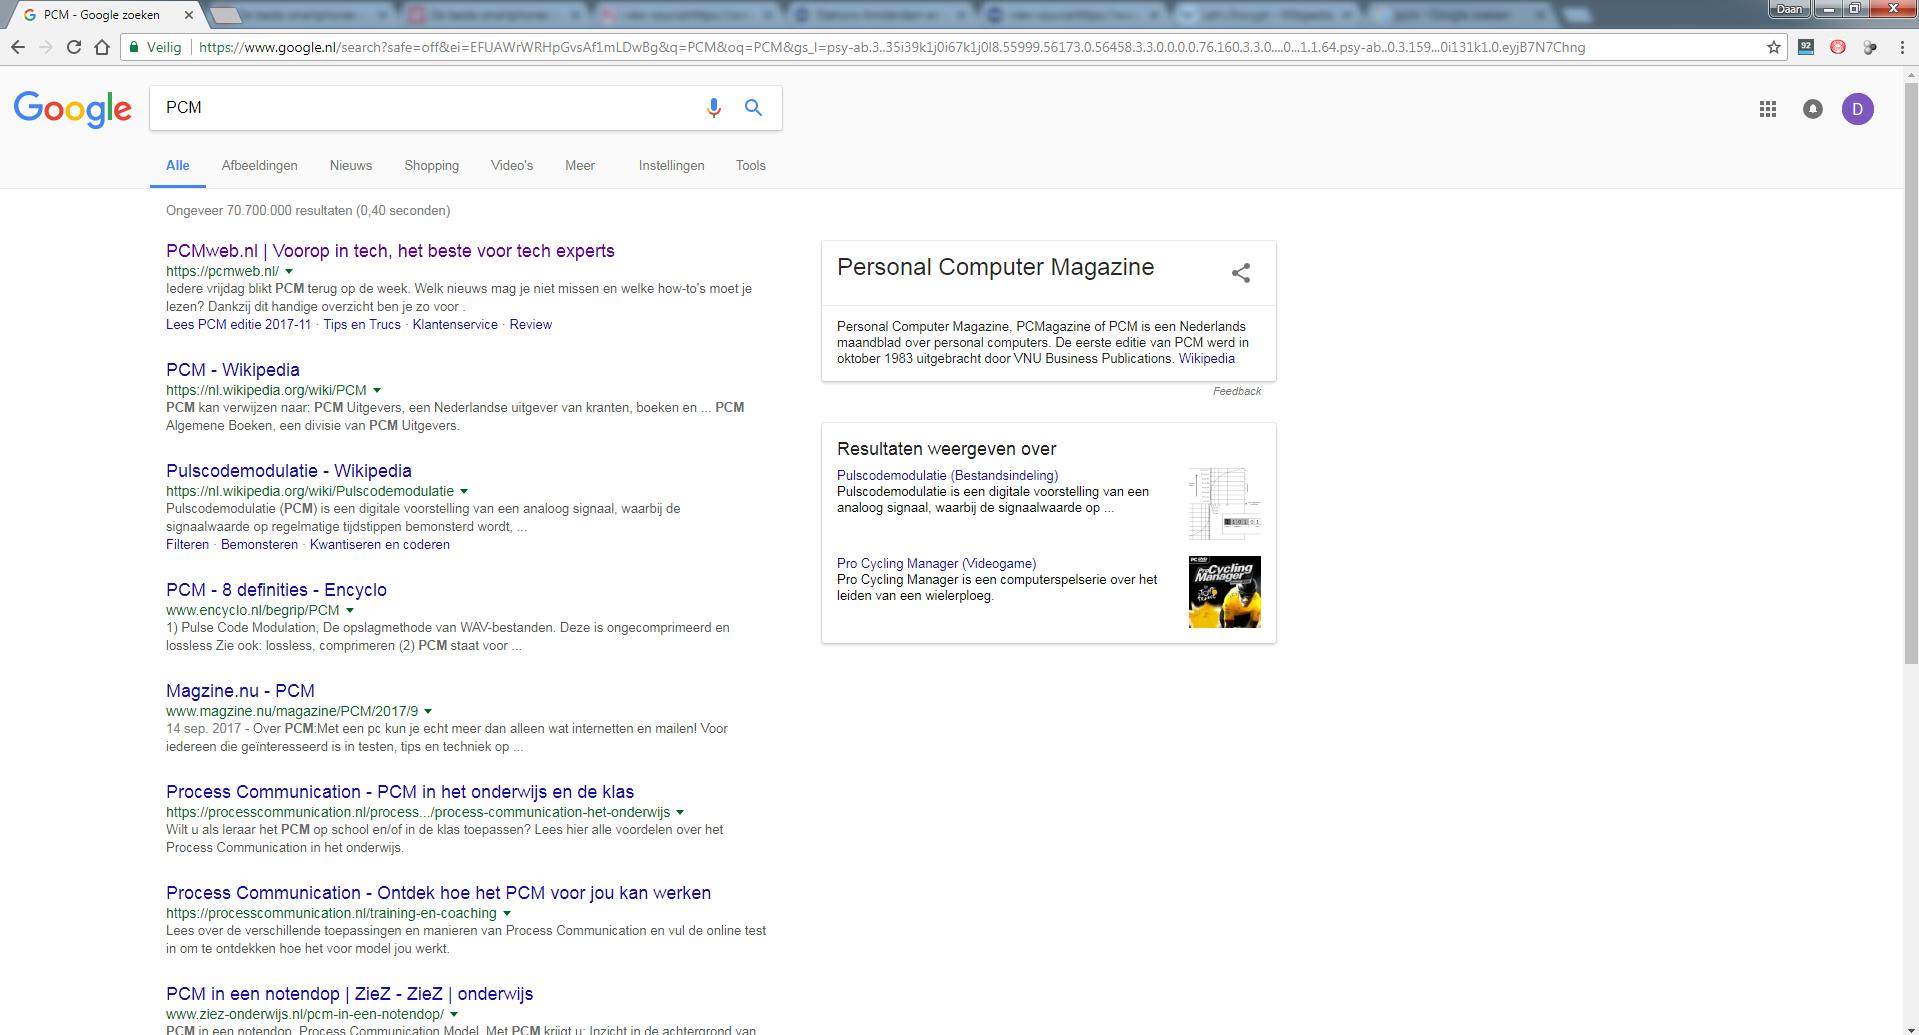Open the Daan profile switcher button
This screenshot has height=1035, width=1919.
[x=1789, y=8]
